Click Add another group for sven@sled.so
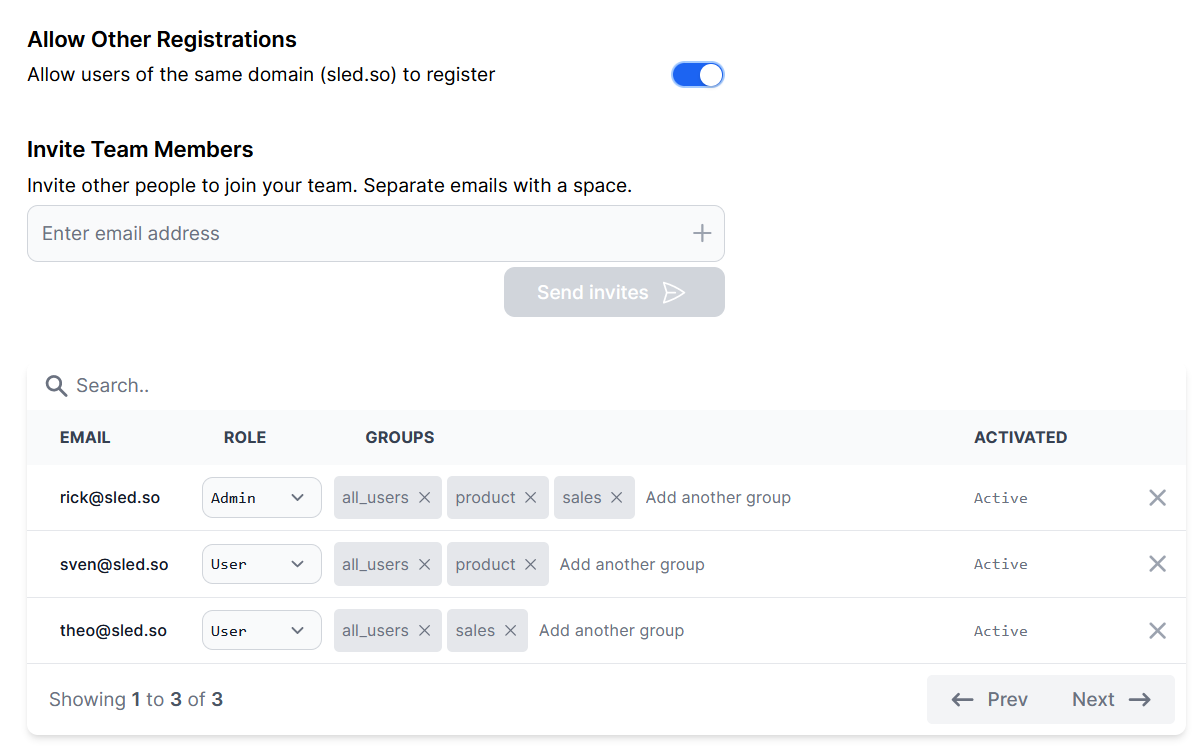The width and height of the screenshot is (1197, 754). click(x=632, y=564)
